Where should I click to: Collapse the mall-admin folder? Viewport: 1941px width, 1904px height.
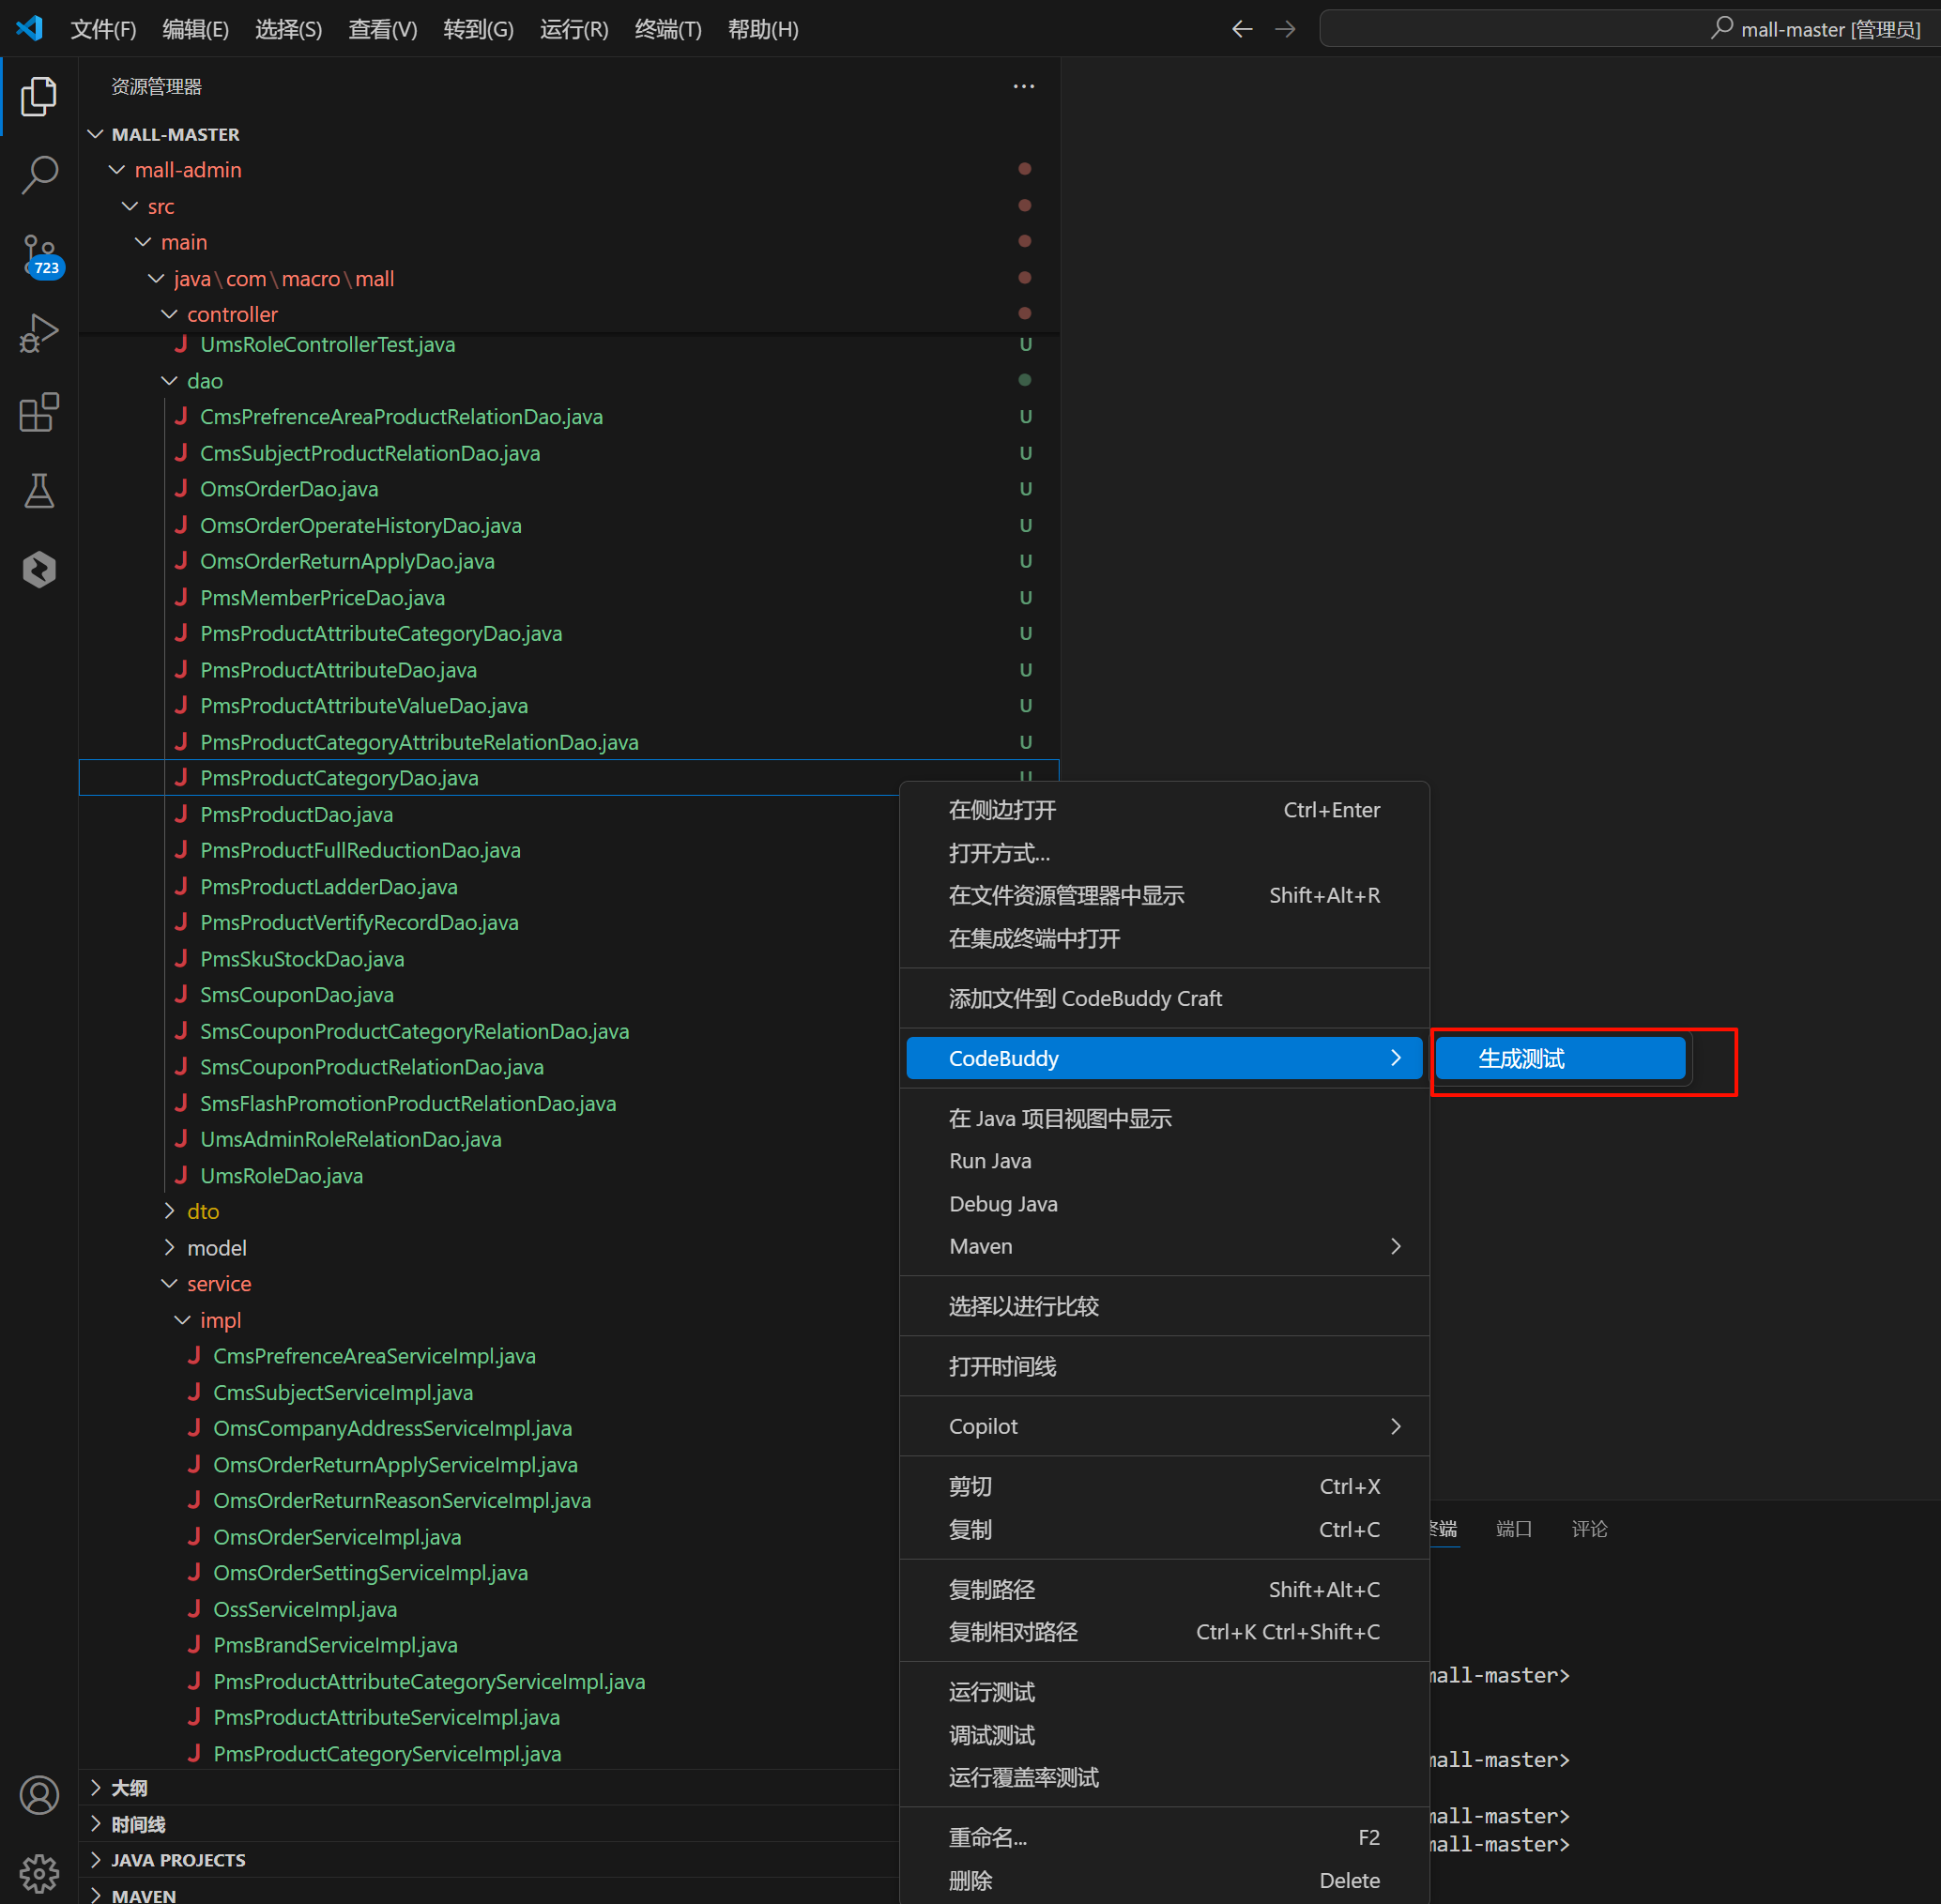click(x=568, y=170)
